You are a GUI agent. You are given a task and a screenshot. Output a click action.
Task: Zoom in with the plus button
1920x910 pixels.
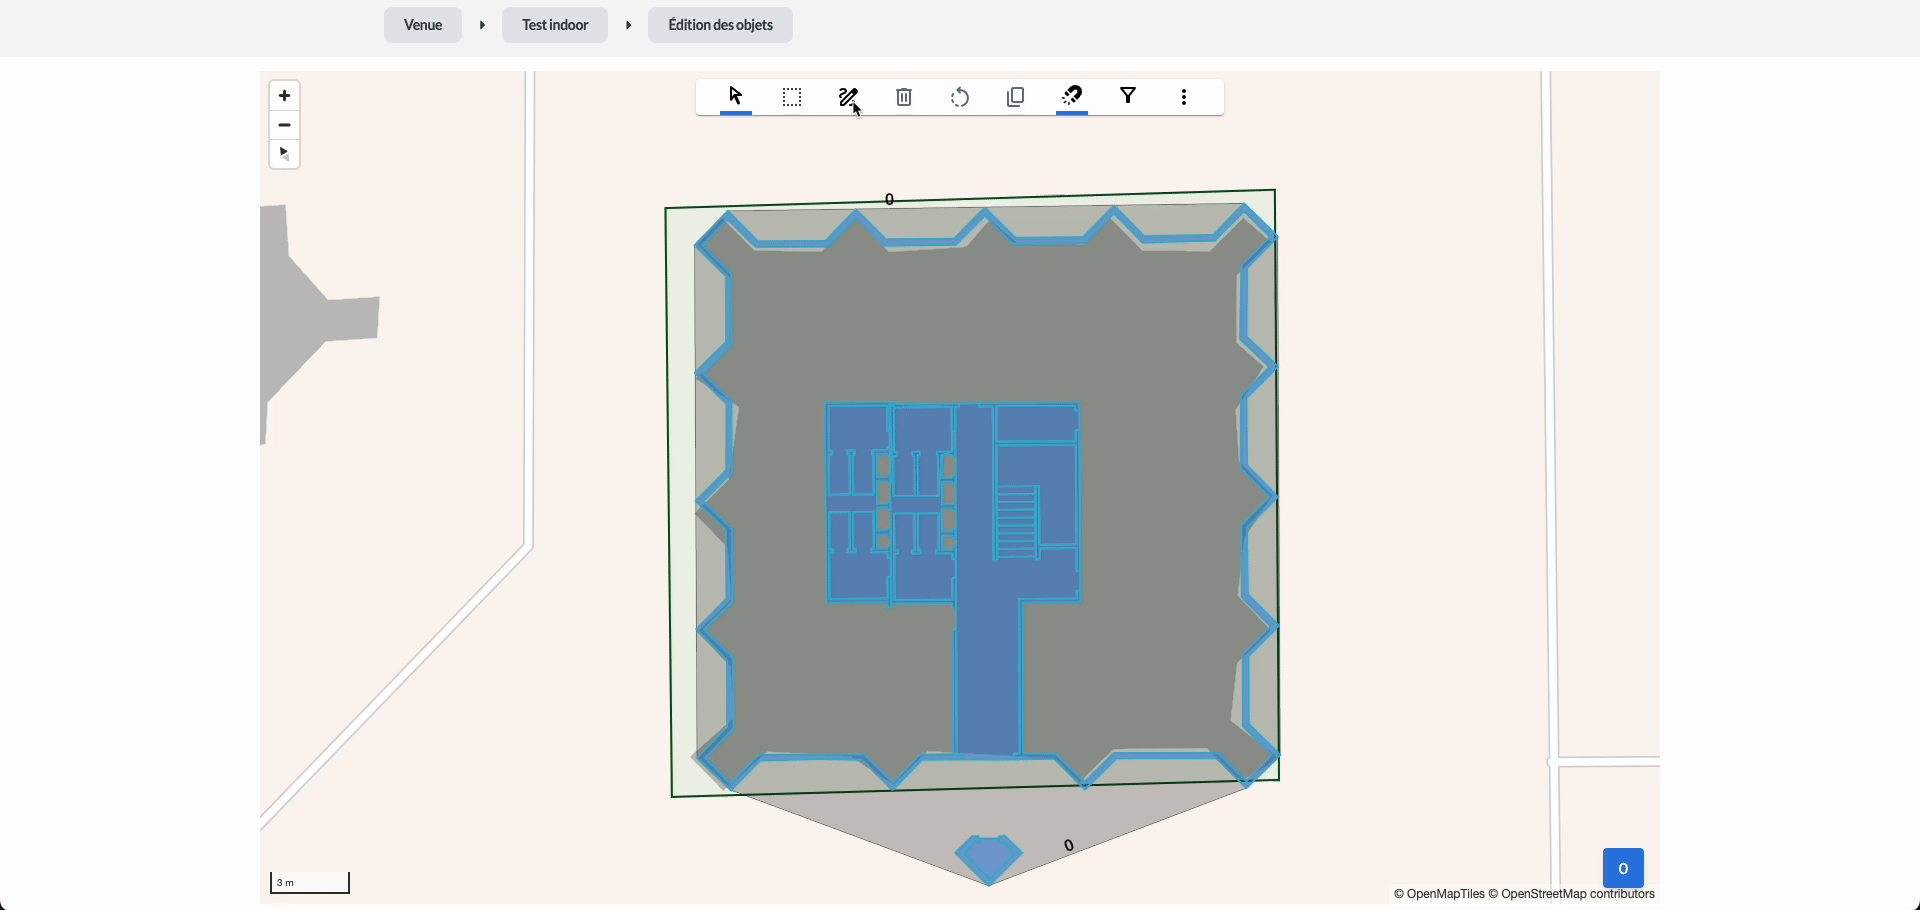click(x=285, y=96)
